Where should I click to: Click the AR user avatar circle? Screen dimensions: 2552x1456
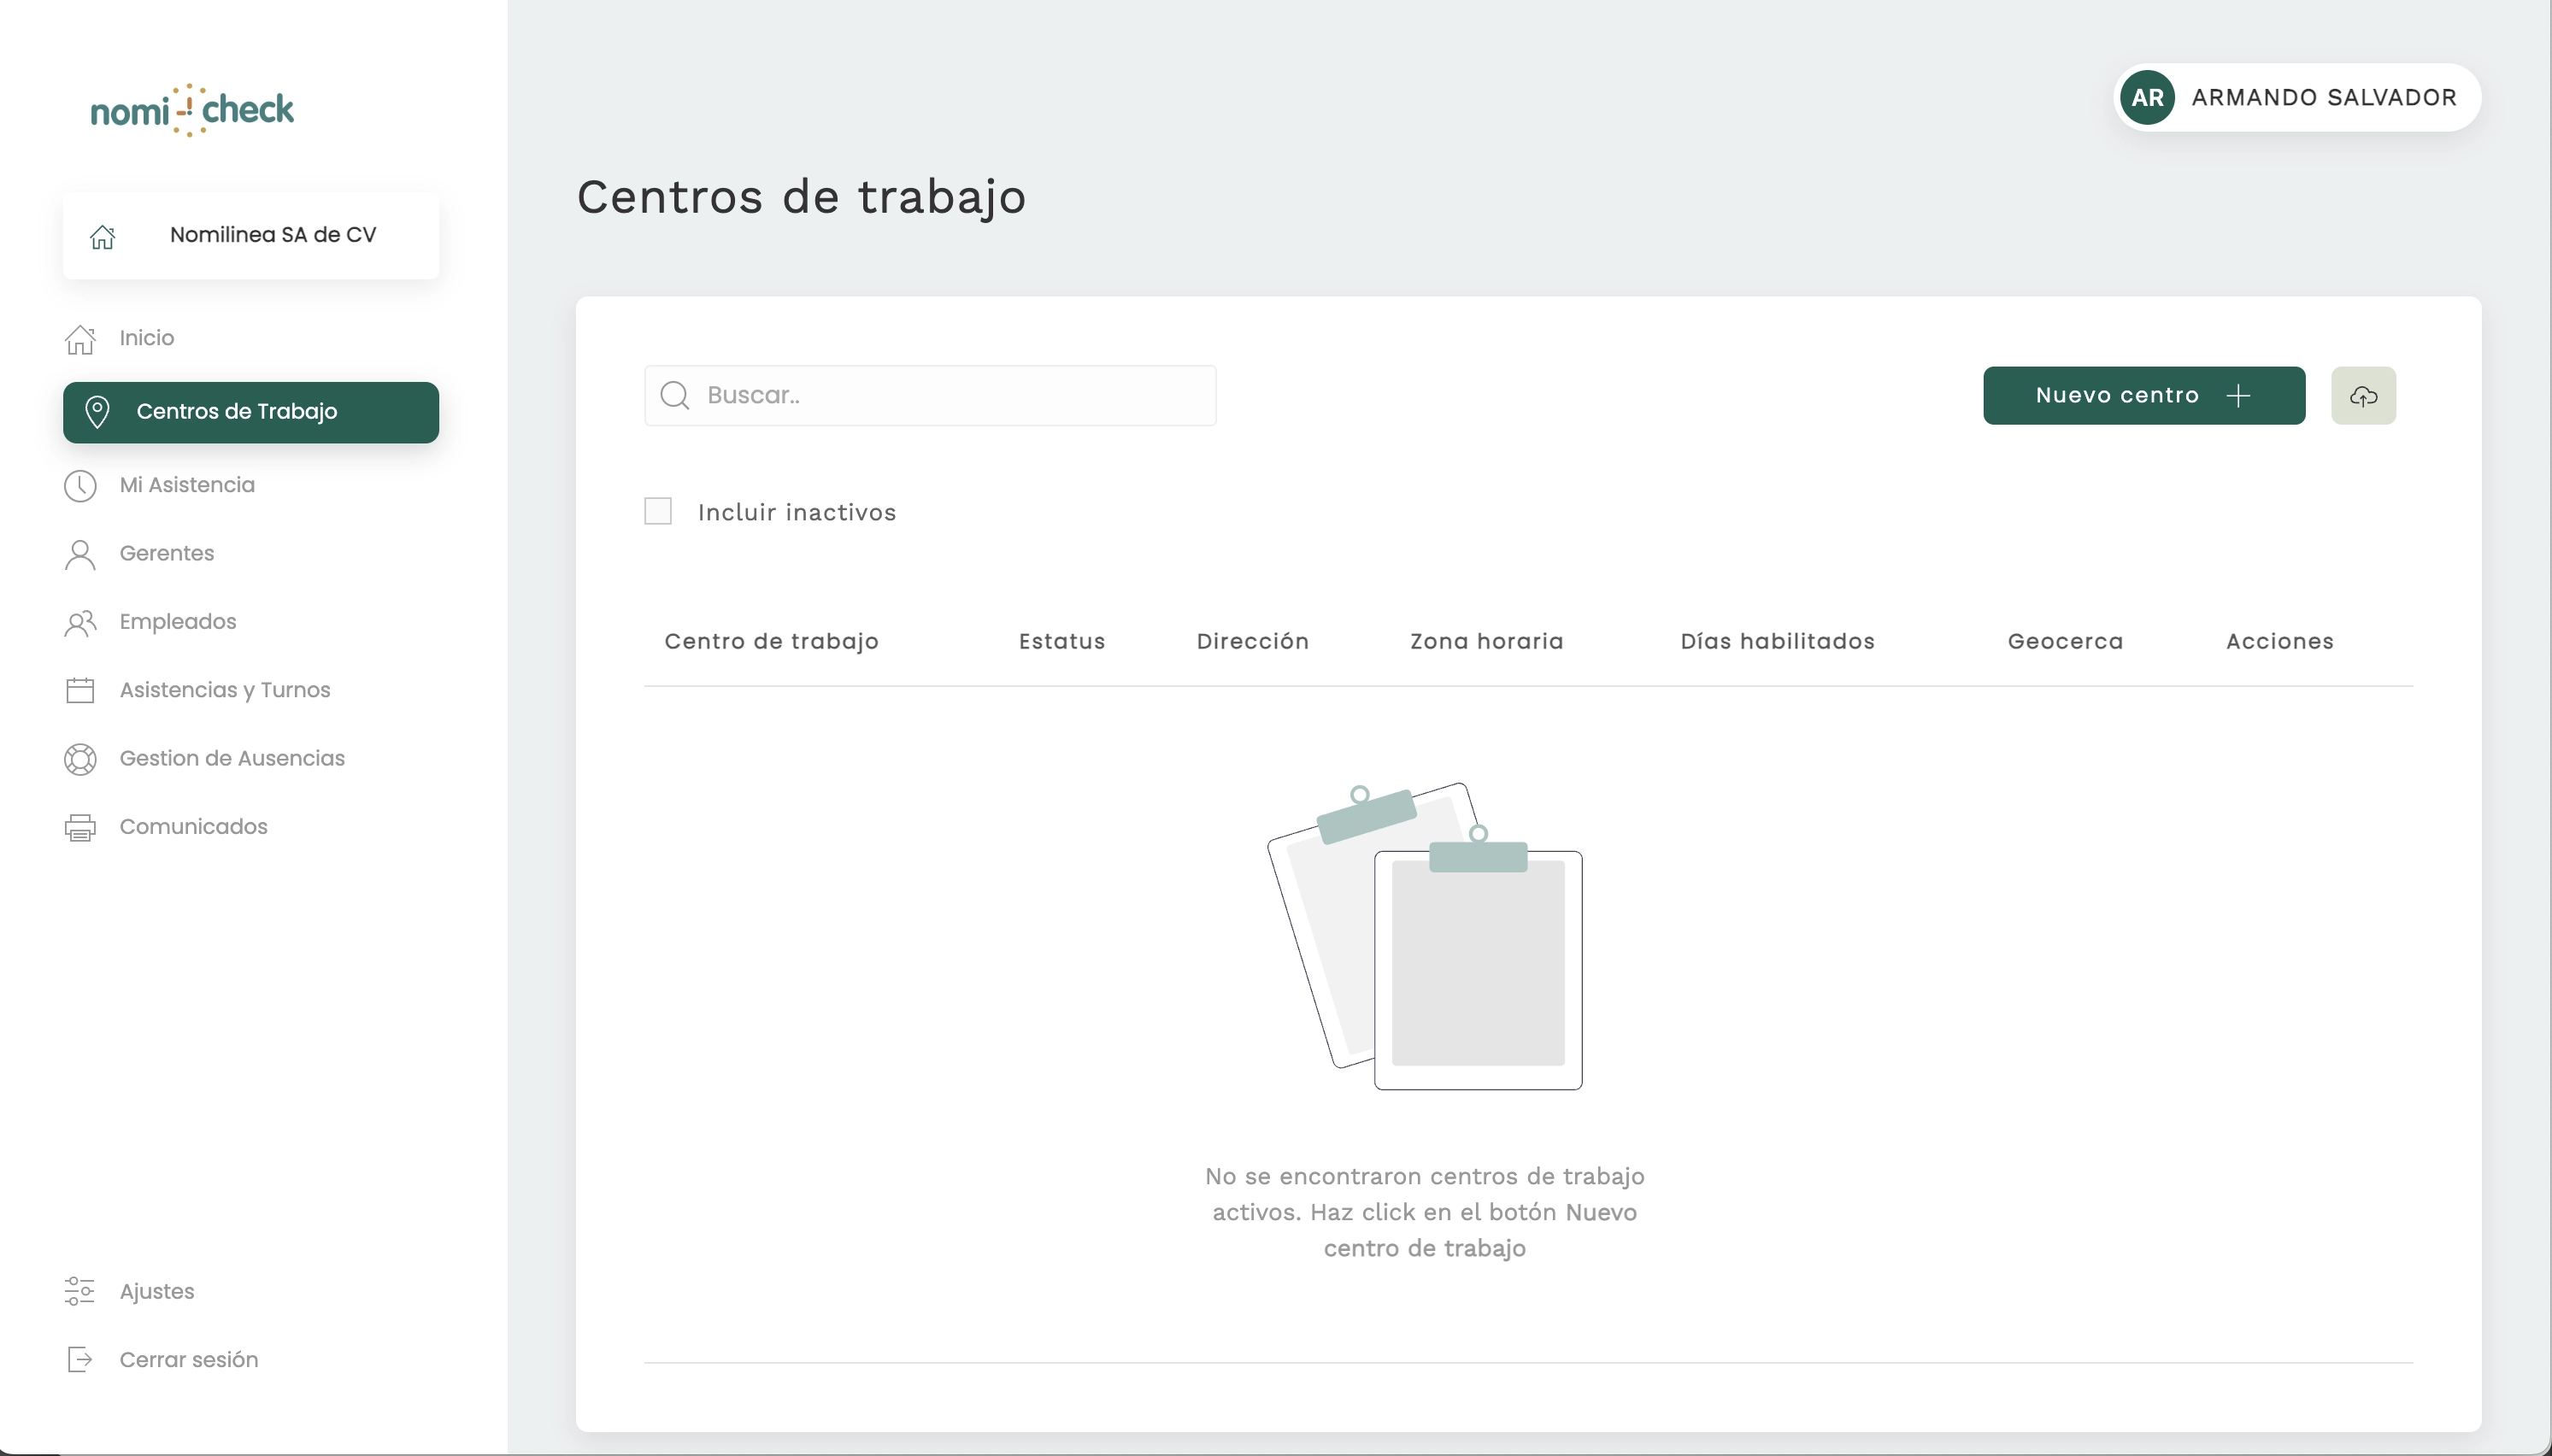[2147, 98]
